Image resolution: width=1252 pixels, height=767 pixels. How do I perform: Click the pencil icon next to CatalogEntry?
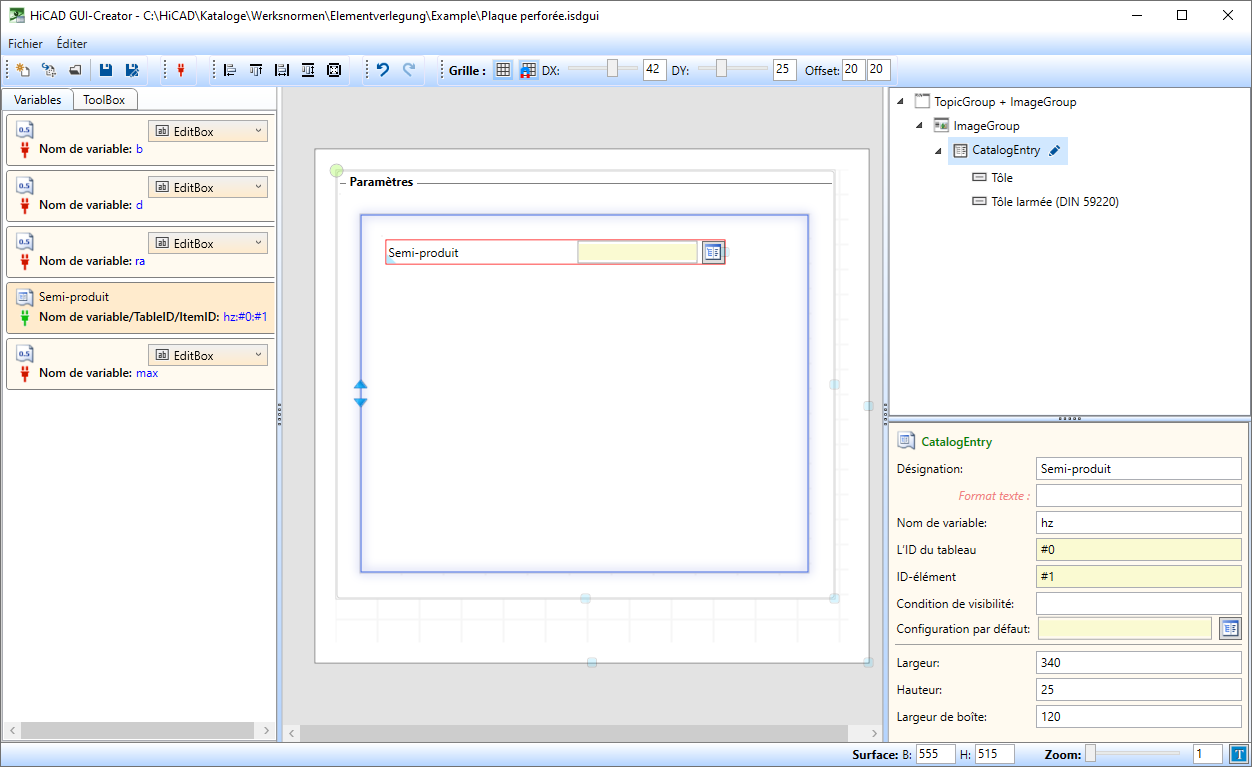(1055, 151)
